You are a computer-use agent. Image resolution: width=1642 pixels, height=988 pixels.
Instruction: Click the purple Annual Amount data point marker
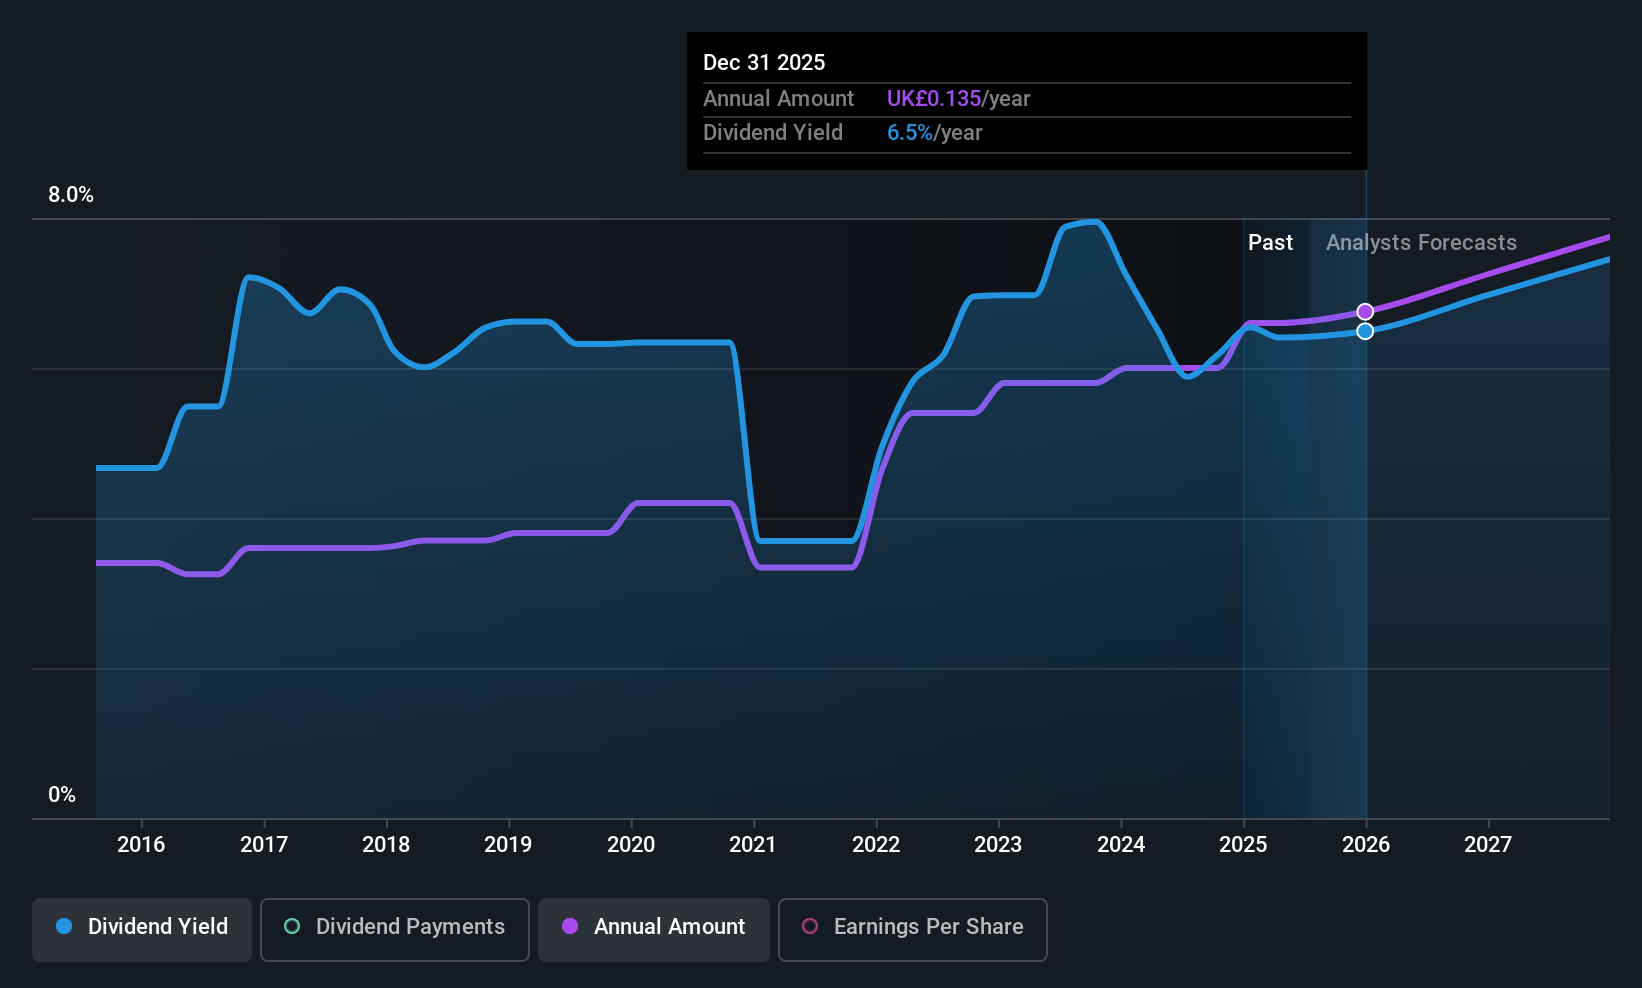pyautogui.click(x=1365, y=312)
